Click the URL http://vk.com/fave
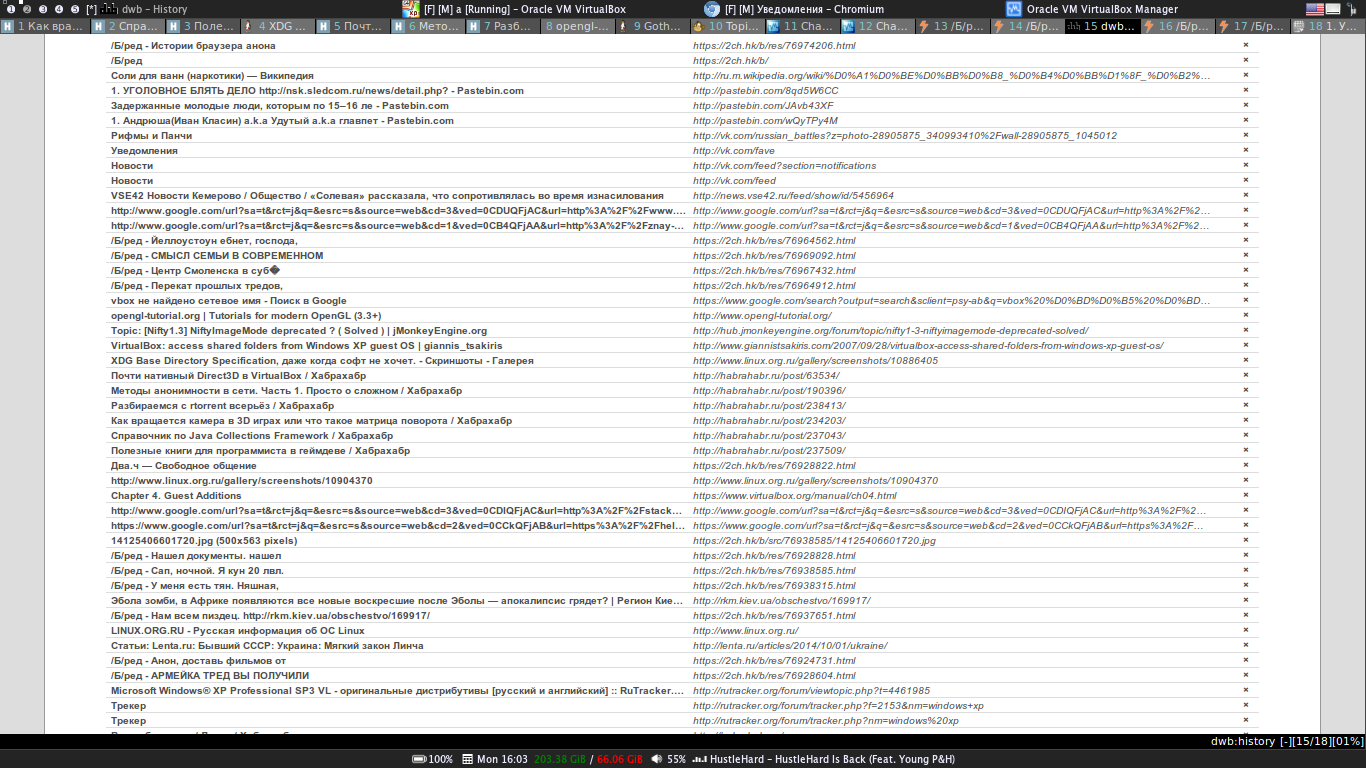The width and height of the screenshot is (1366, 768). click(x=734, y=150)
